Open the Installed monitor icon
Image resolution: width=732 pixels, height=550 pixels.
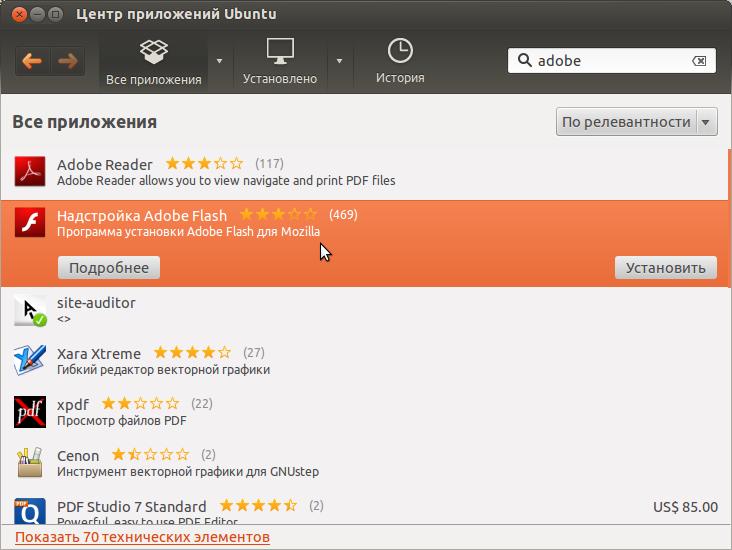(x=280, y=51)
